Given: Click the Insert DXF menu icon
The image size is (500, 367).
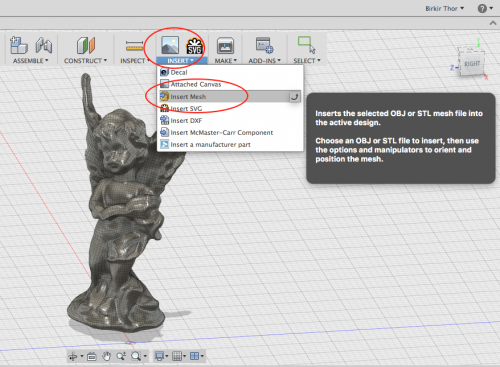Looking at the screenshot, I should (164, 120).
